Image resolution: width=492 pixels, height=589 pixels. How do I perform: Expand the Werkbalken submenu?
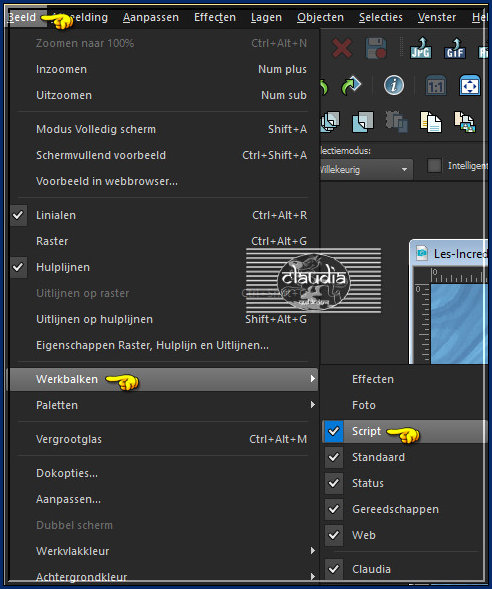(x=164, y=379)
